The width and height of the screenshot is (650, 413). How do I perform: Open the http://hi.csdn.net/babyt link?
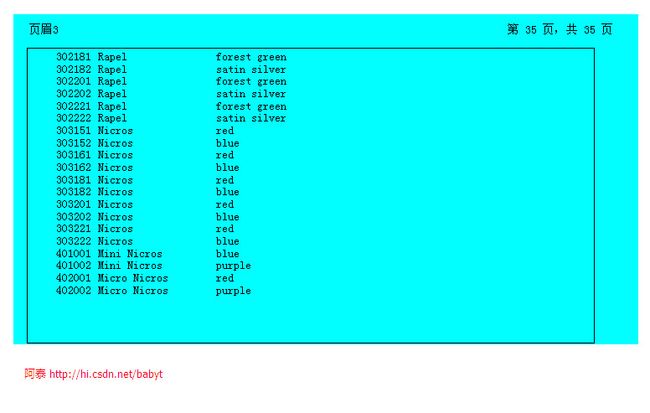coord(106,374)
